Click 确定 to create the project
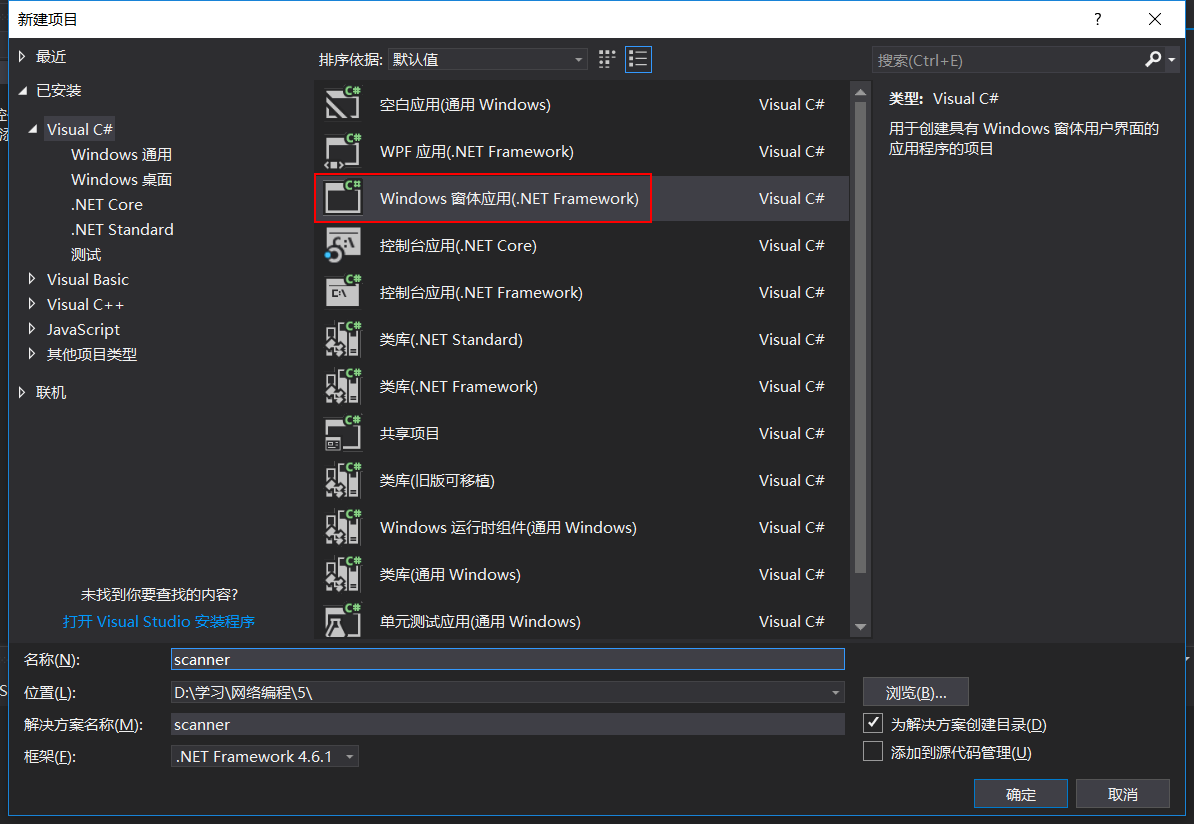Image resolution: width=1194 pixels, height=824 pixels. point(1020,794)
